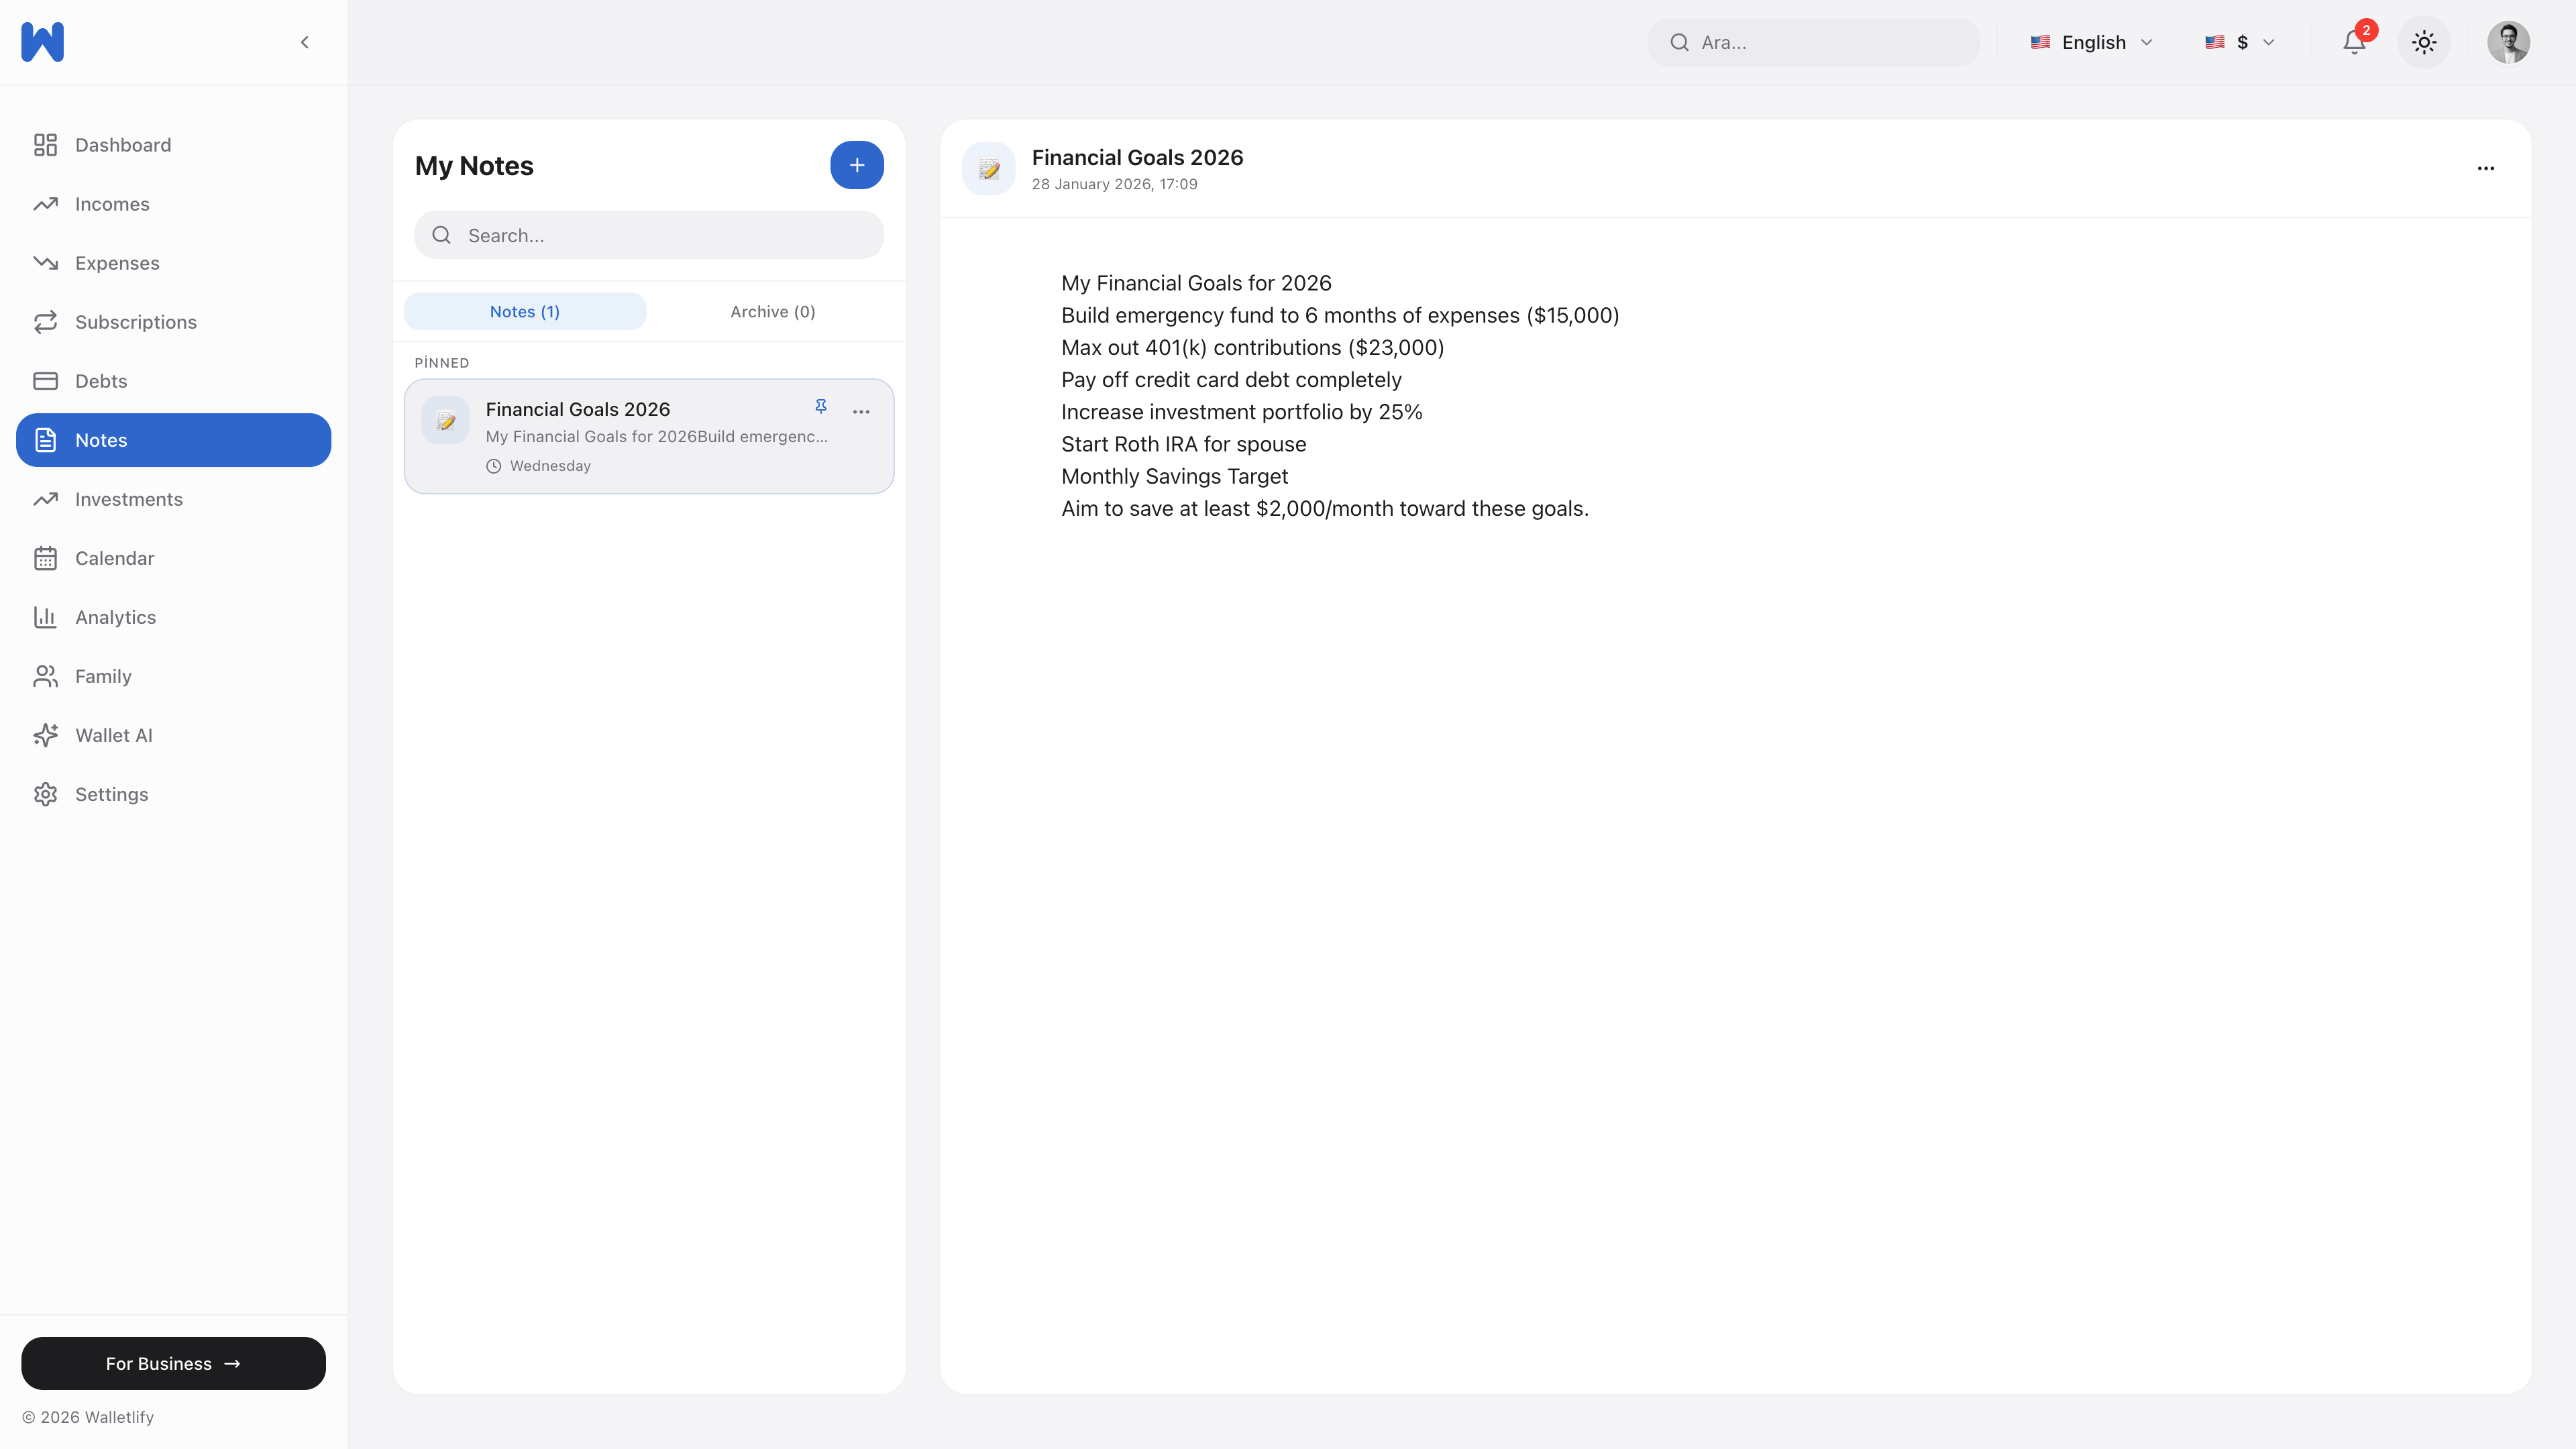Viewport: 2576px width, 1449px height.
Task: Expand the English language dropdown
Action: click(2091, 42)
